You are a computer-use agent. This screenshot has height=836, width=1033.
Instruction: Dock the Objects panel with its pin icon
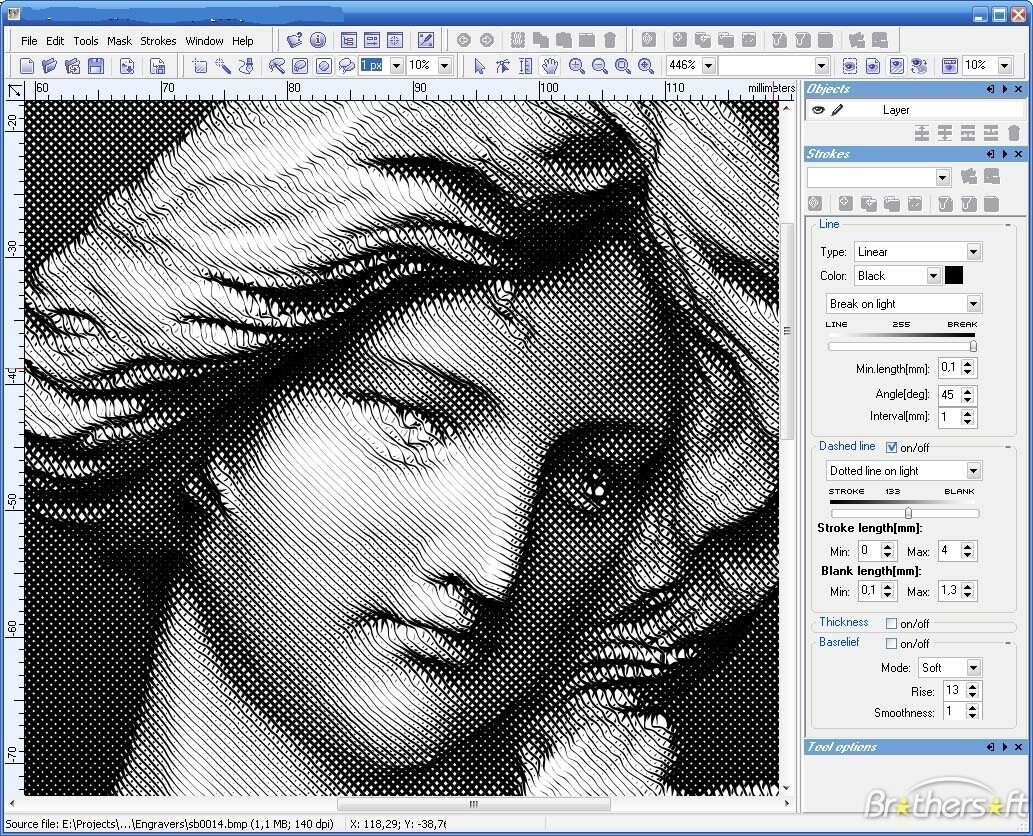(x=990, y=89)
